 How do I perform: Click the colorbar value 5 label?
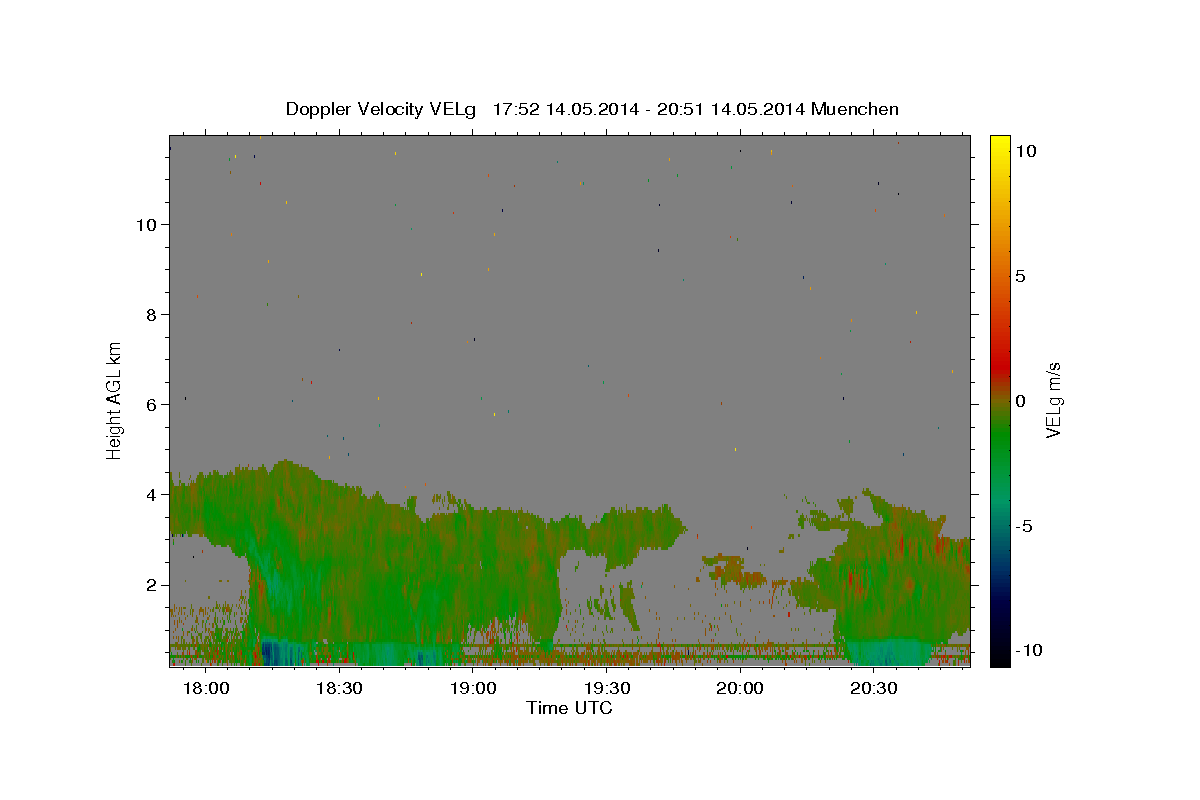click(x=1020, y=276)
